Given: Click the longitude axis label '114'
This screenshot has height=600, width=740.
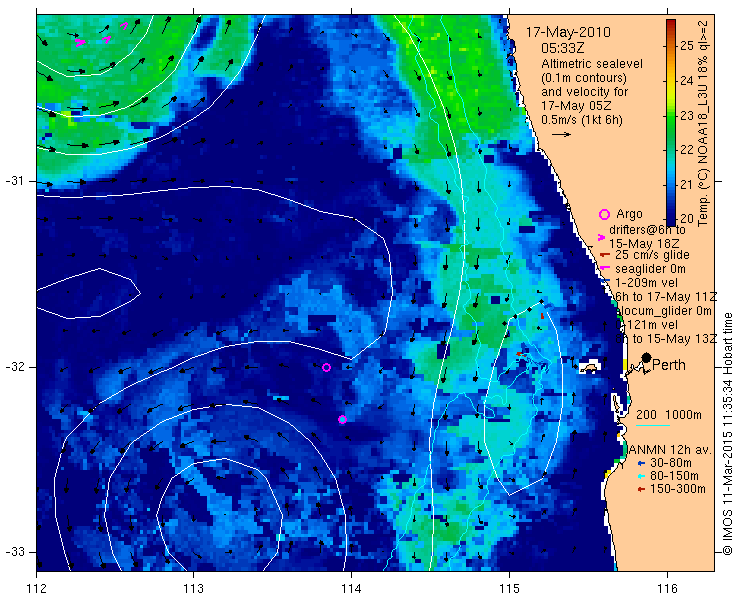Looking at the screenshot, I should 352,589.
